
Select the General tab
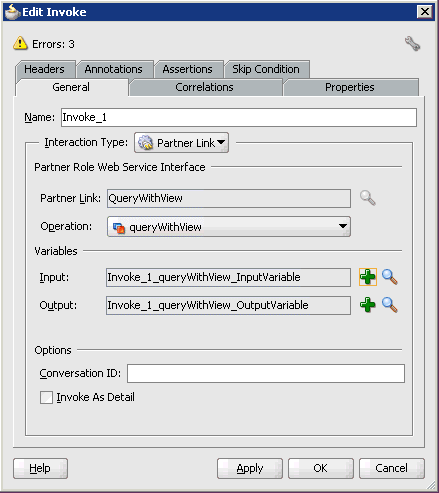[x=71, y=87]
